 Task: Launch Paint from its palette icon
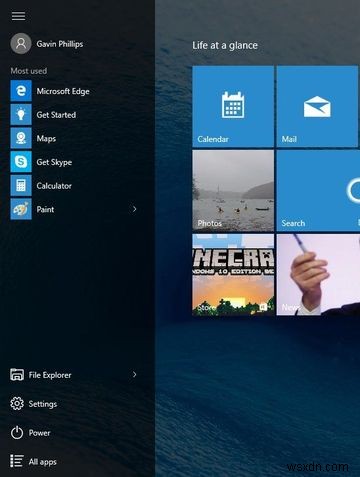pos(21,209)
